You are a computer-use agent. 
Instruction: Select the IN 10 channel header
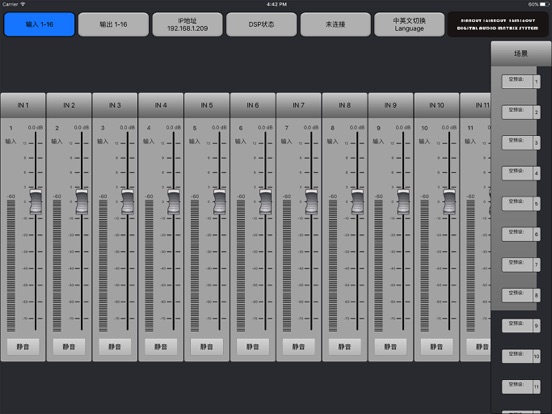(x=437, y=105)
